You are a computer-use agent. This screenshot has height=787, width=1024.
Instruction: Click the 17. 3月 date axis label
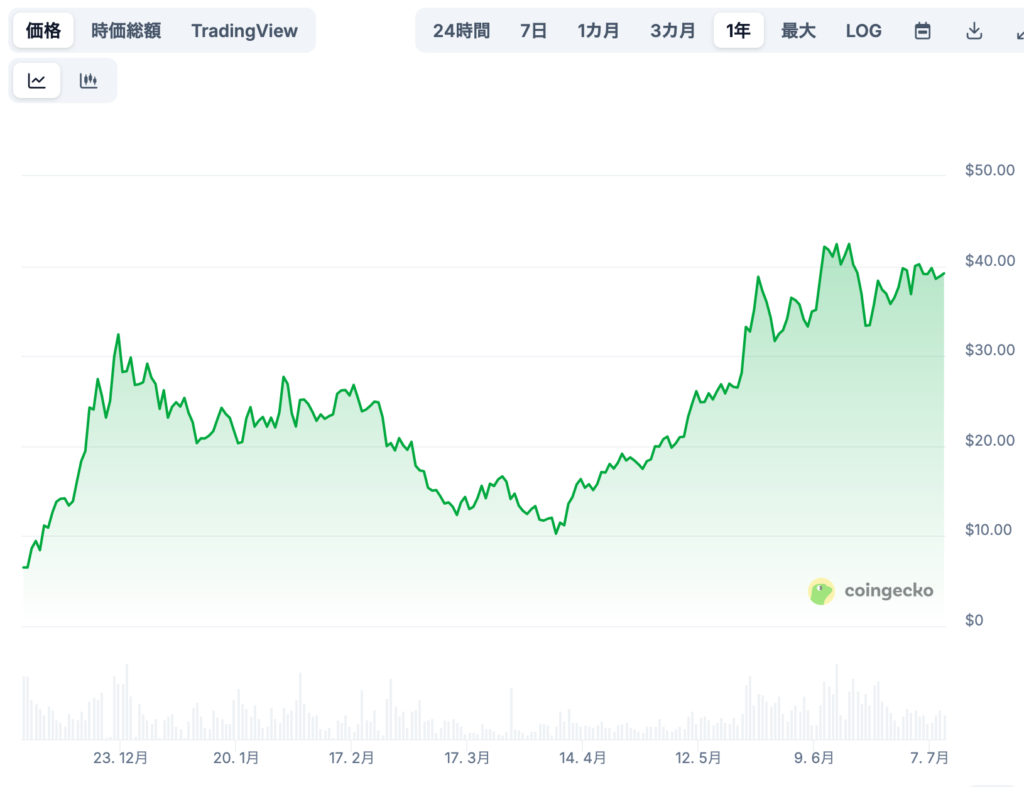(467, 758)
